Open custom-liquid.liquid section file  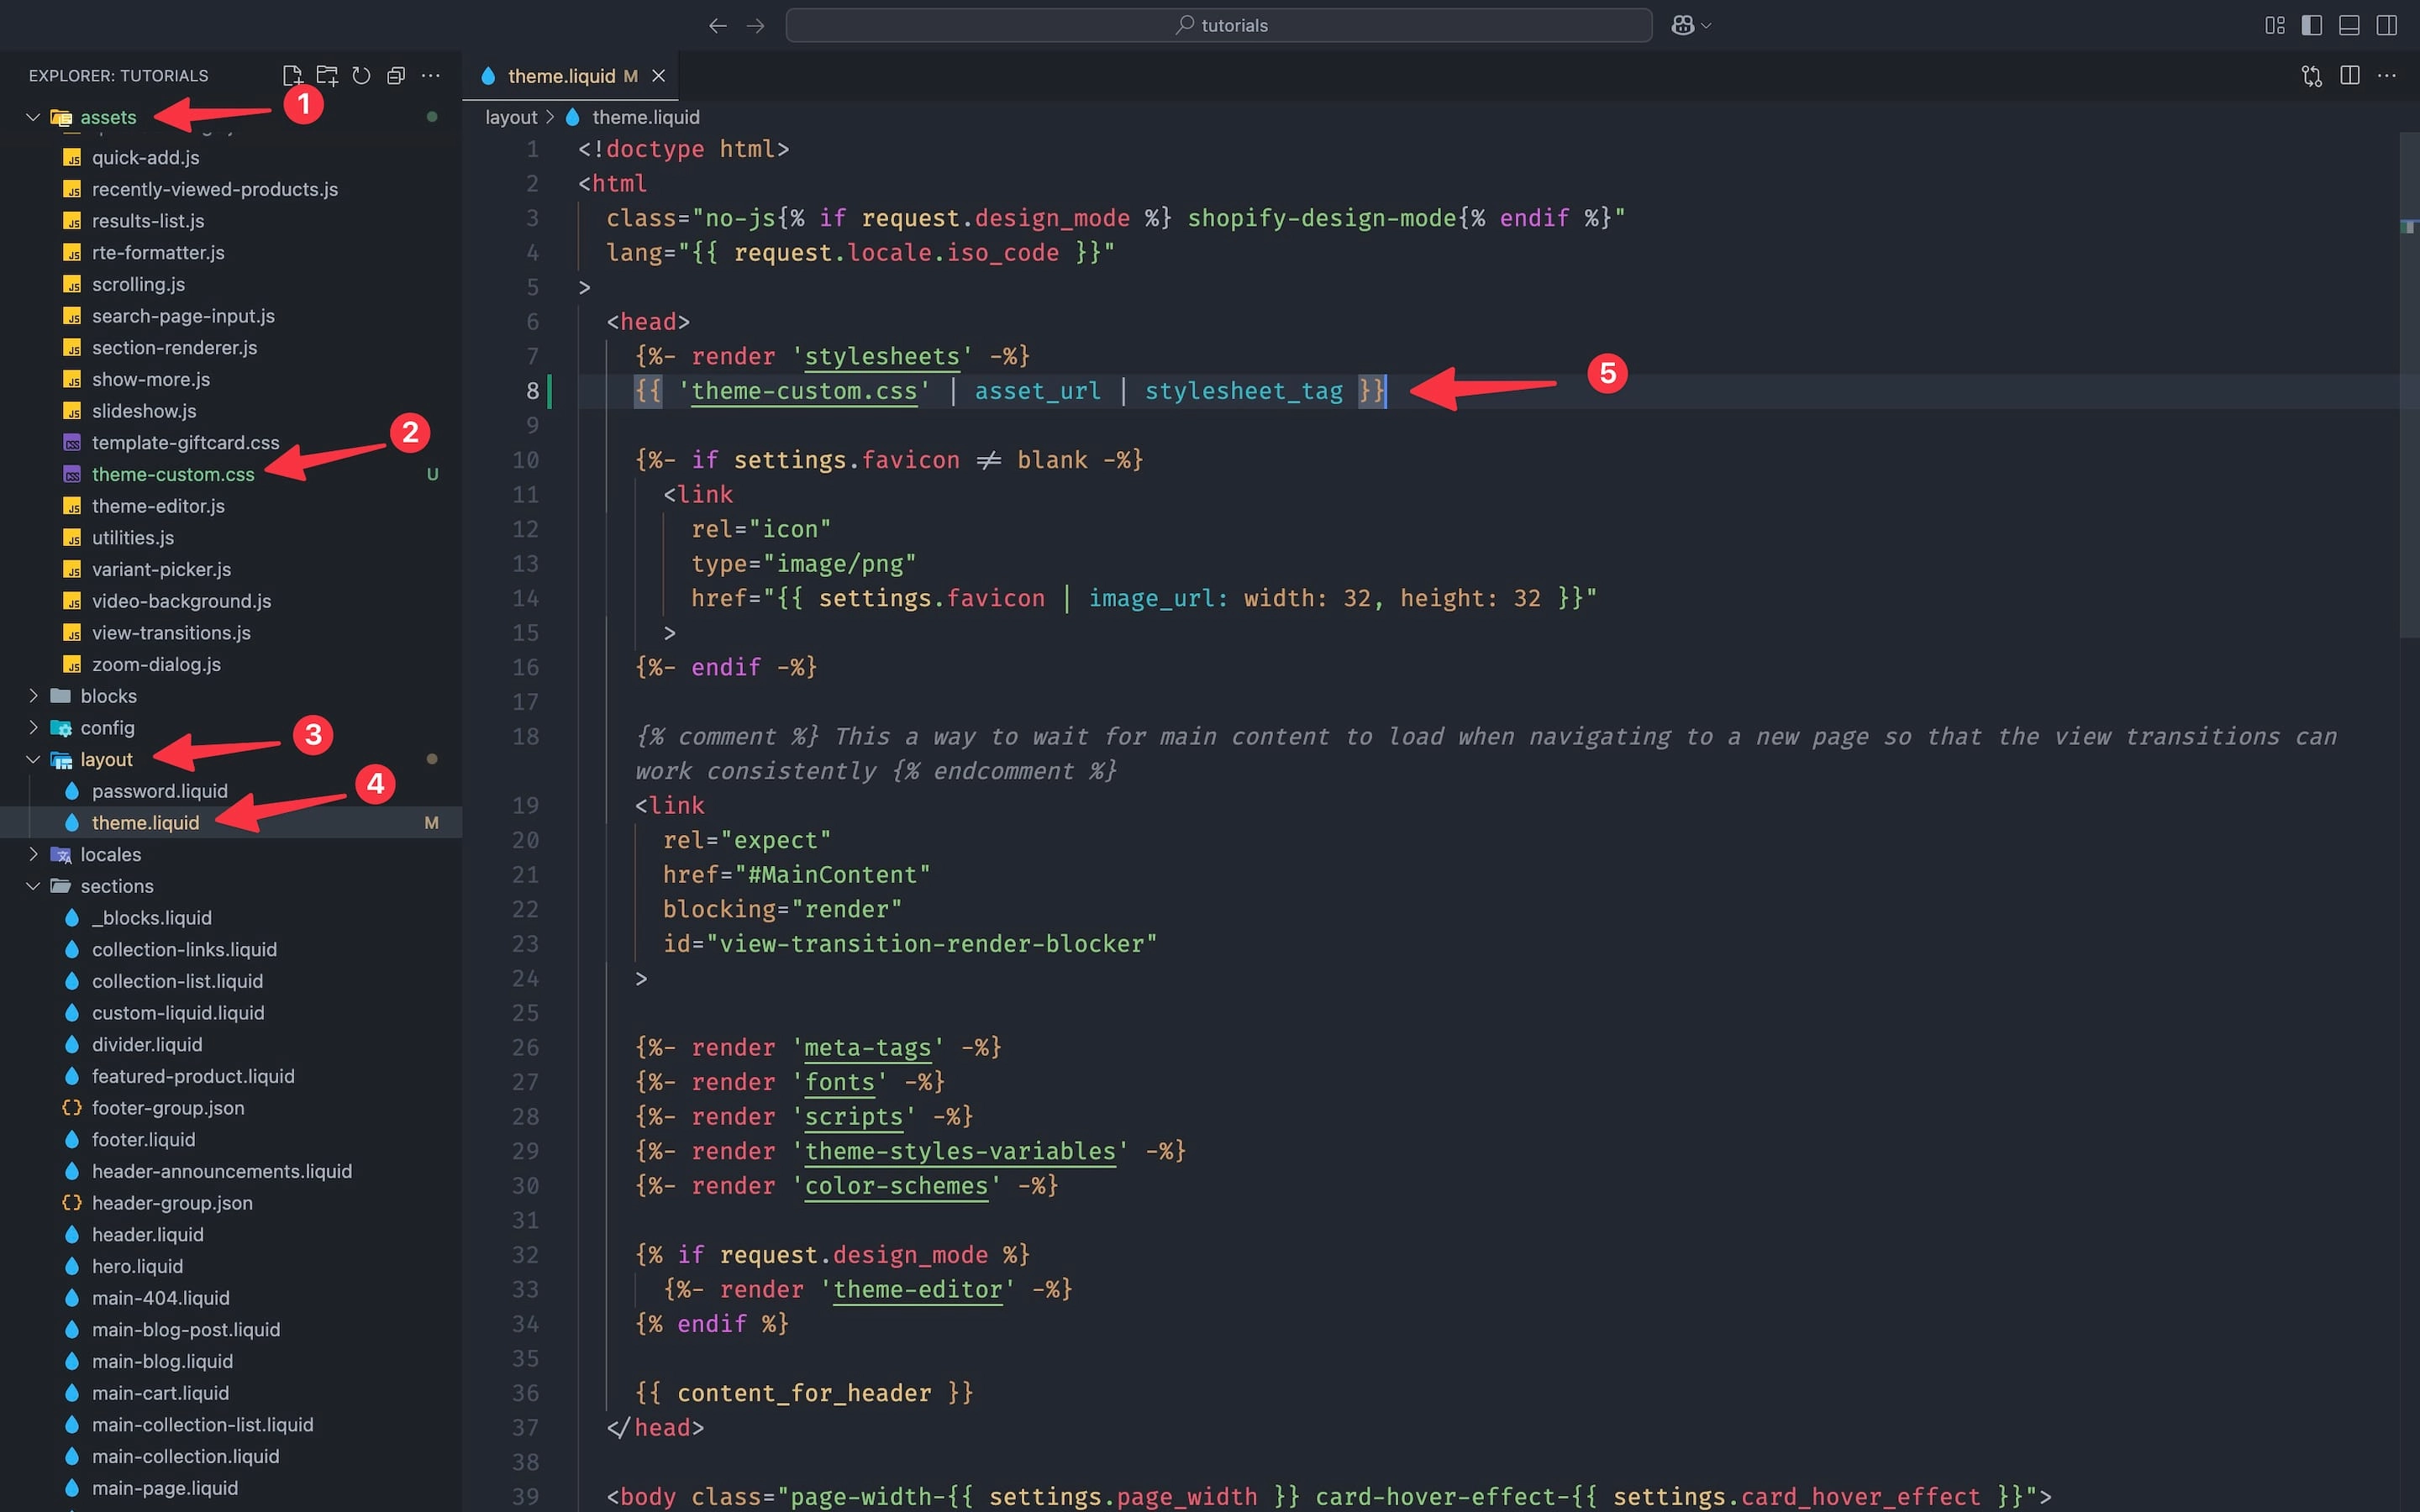(x=178, y=1013)
